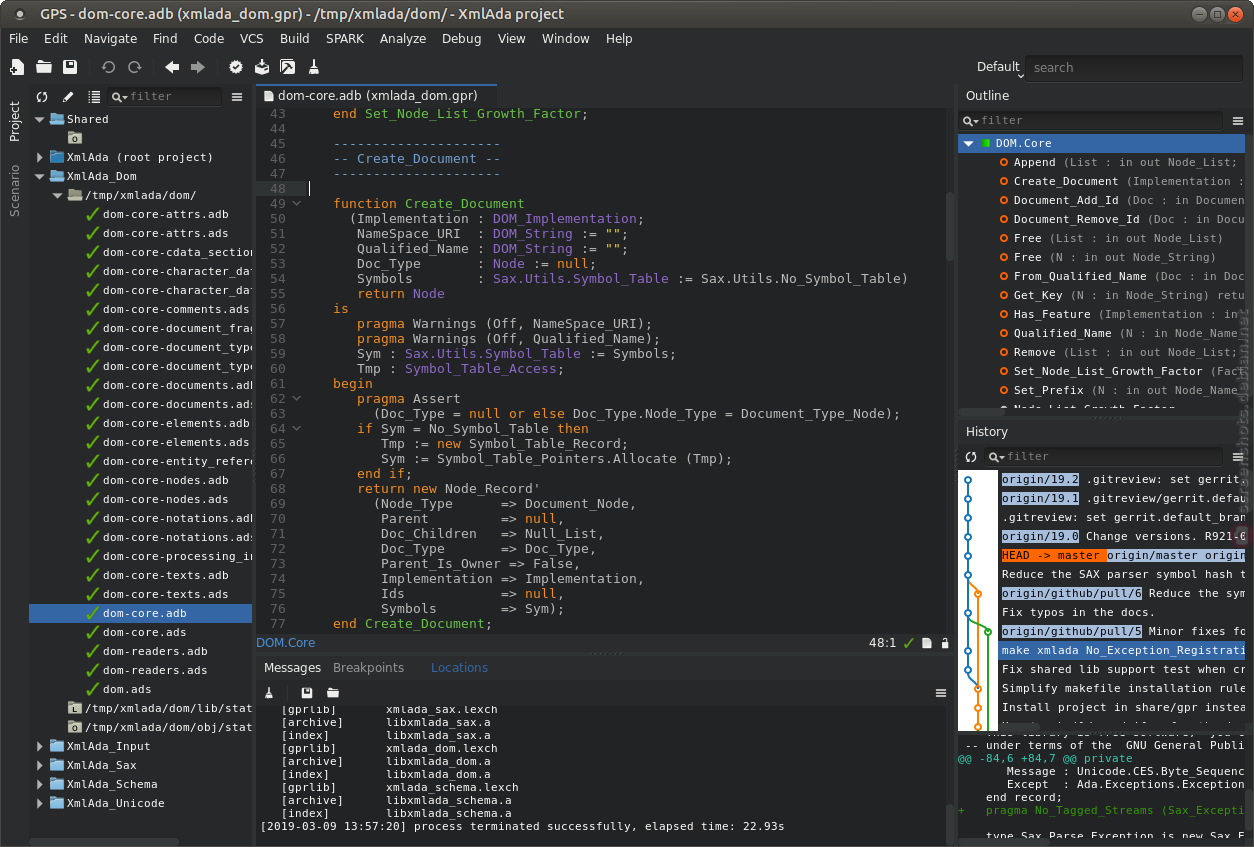This screenshot has width=1254, height=847.
Task: Build all with the hammer toolbar icon
Action: 288,67
